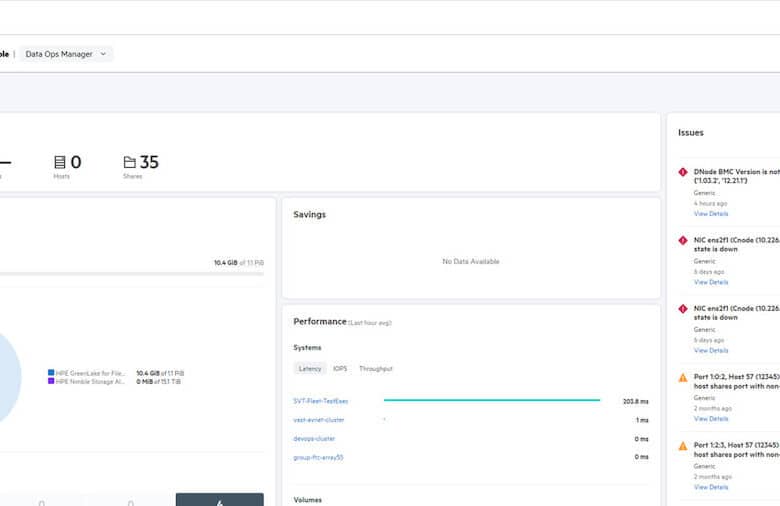Open the devops-cluster system link

314,439
